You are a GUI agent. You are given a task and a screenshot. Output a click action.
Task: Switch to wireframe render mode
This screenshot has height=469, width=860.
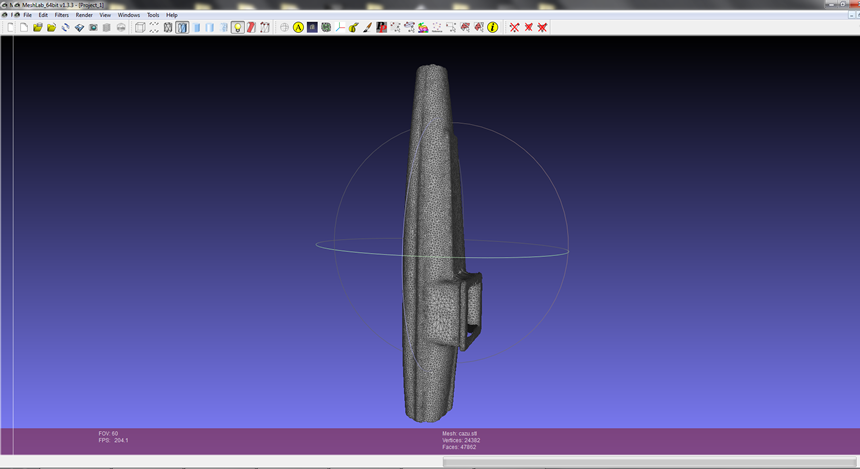tap(168, 27)
